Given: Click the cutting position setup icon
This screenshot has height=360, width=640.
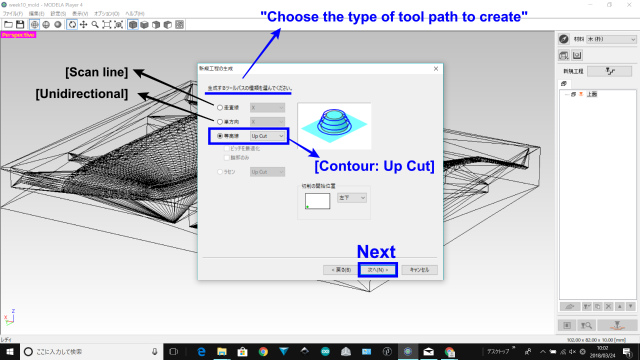Looking at the screenshot, I should tap(567, 325).
